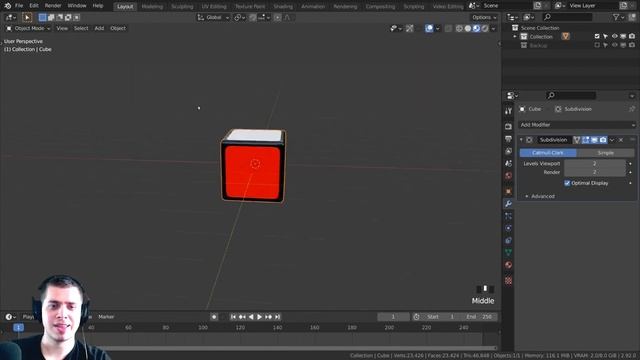Screen dimensions: 640x360
Task: Open the Scene properties tab
Action: pyautogui.click(x=508, y=163)
